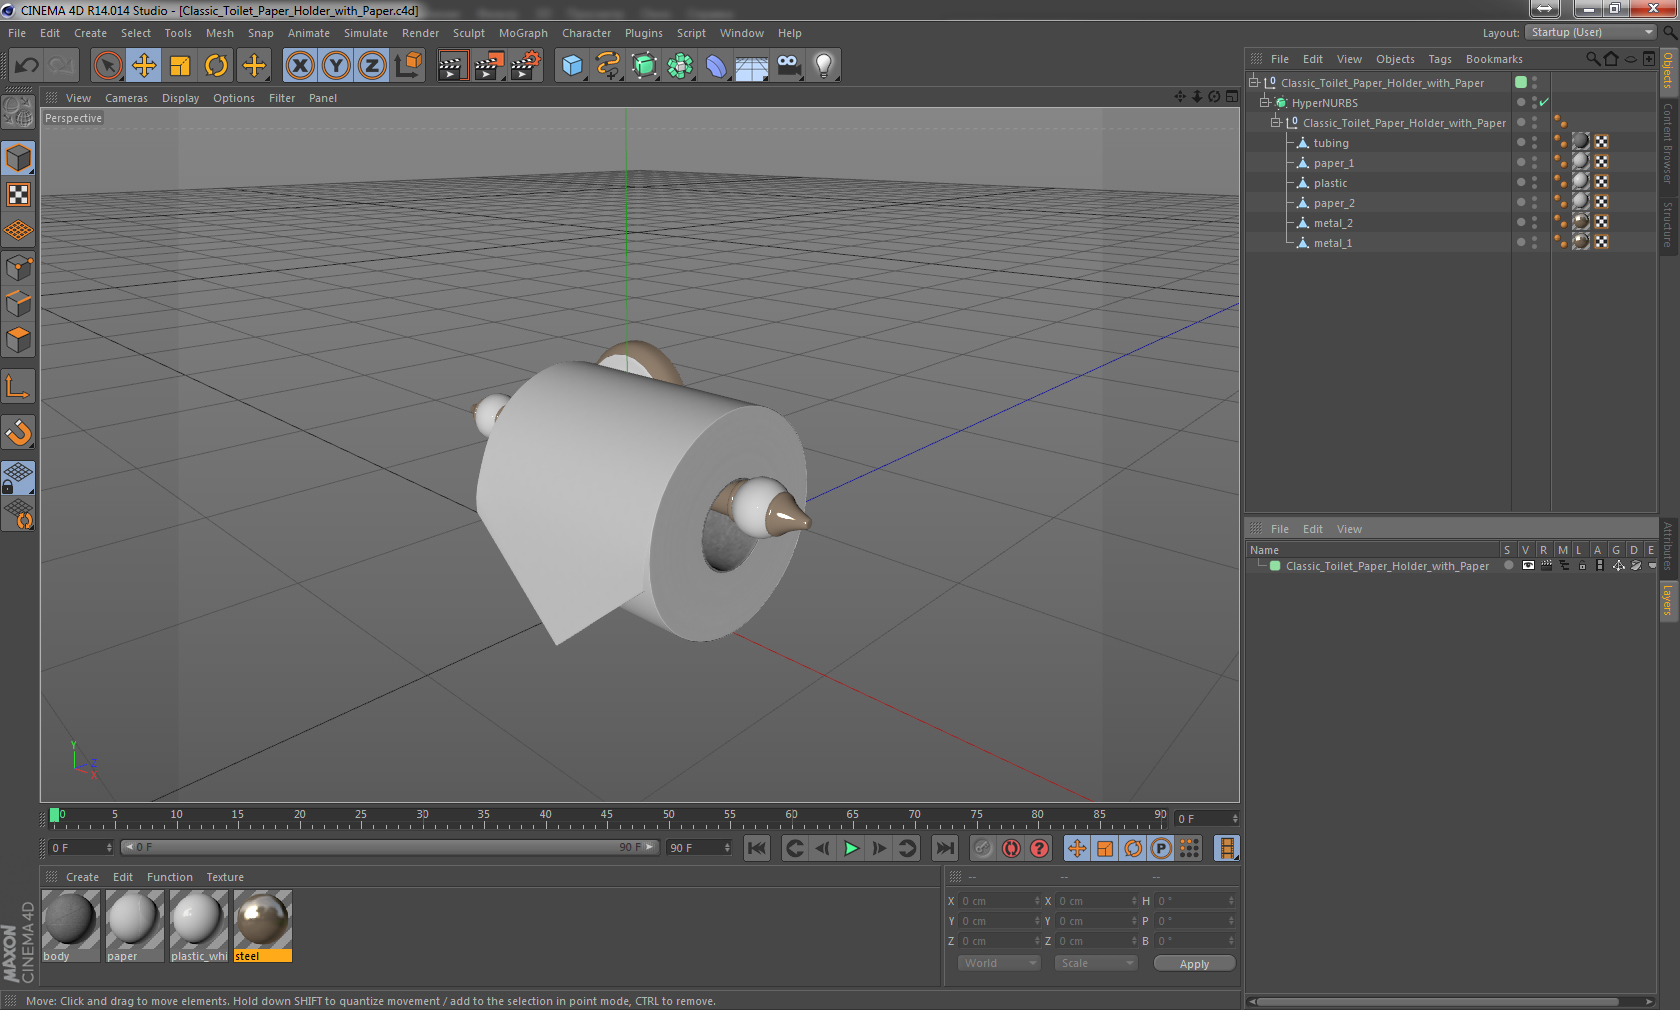
Task: Toggle Z-axis lock
Action: pyautogui.click(x=372, y=66)
